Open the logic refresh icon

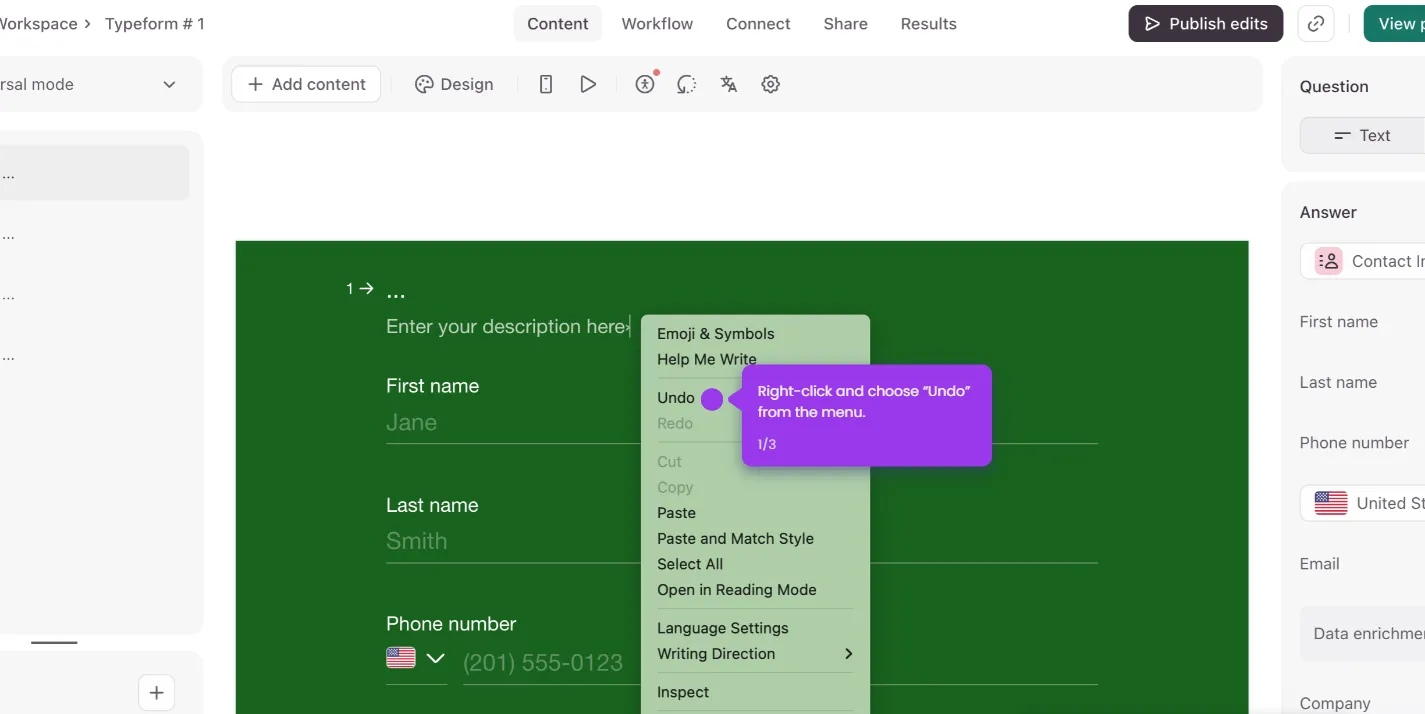686,84
